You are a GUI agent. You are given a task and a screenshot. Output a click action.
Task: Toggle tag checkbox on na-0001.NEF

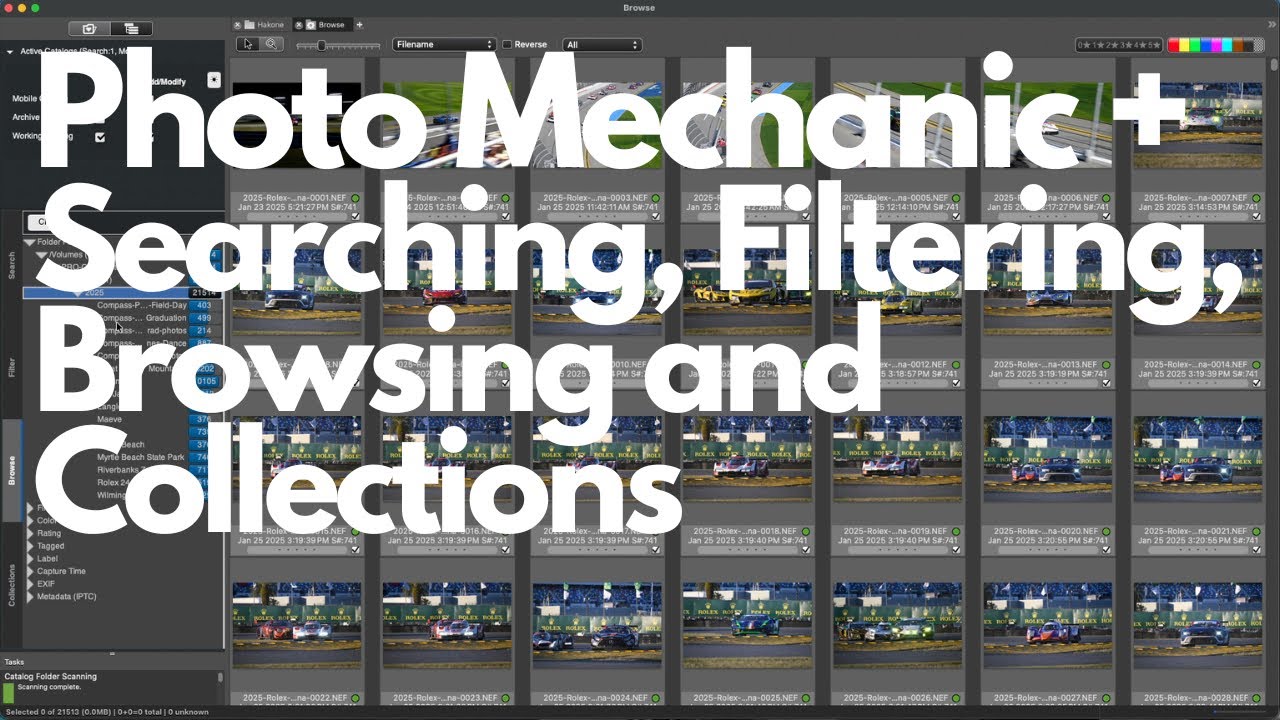pos(355,215)
